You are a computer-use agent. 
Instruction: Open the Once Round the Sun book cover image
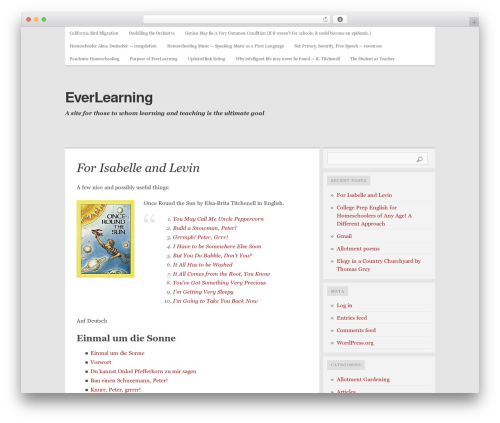click(x=105, y=239)
